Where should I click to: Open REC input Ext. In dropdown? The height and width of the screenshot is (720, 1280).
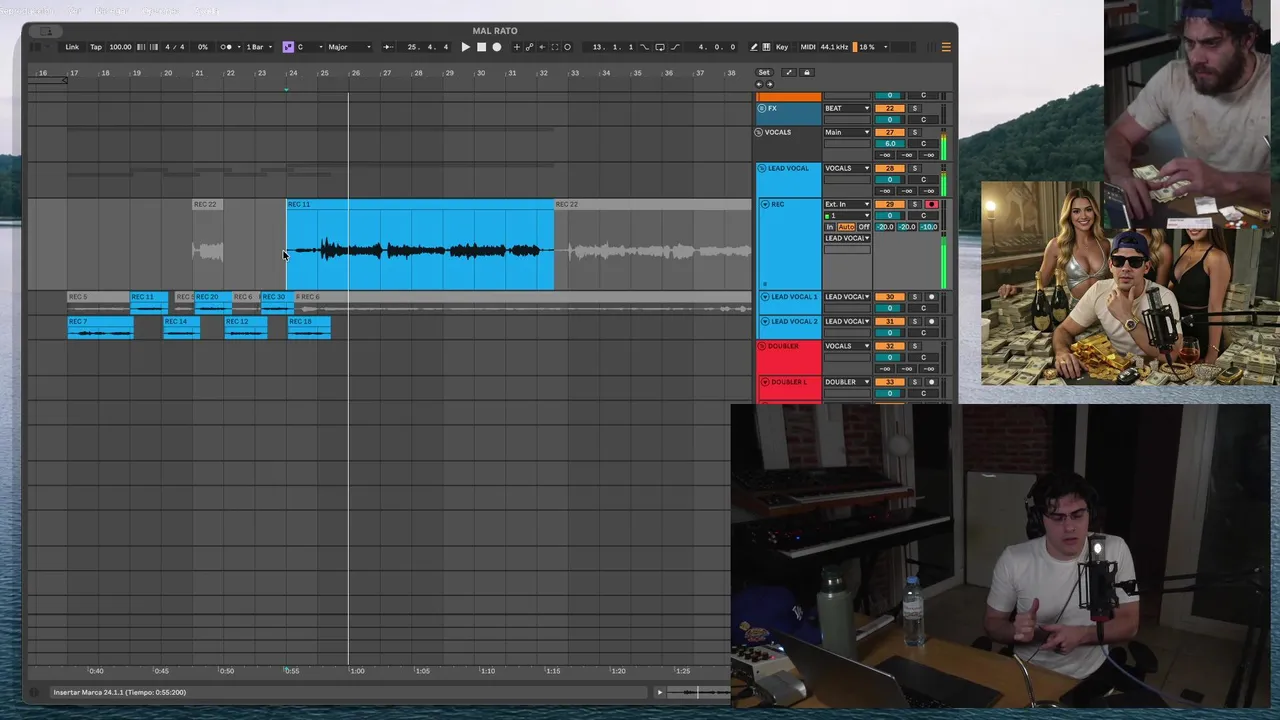click(847, 204)
